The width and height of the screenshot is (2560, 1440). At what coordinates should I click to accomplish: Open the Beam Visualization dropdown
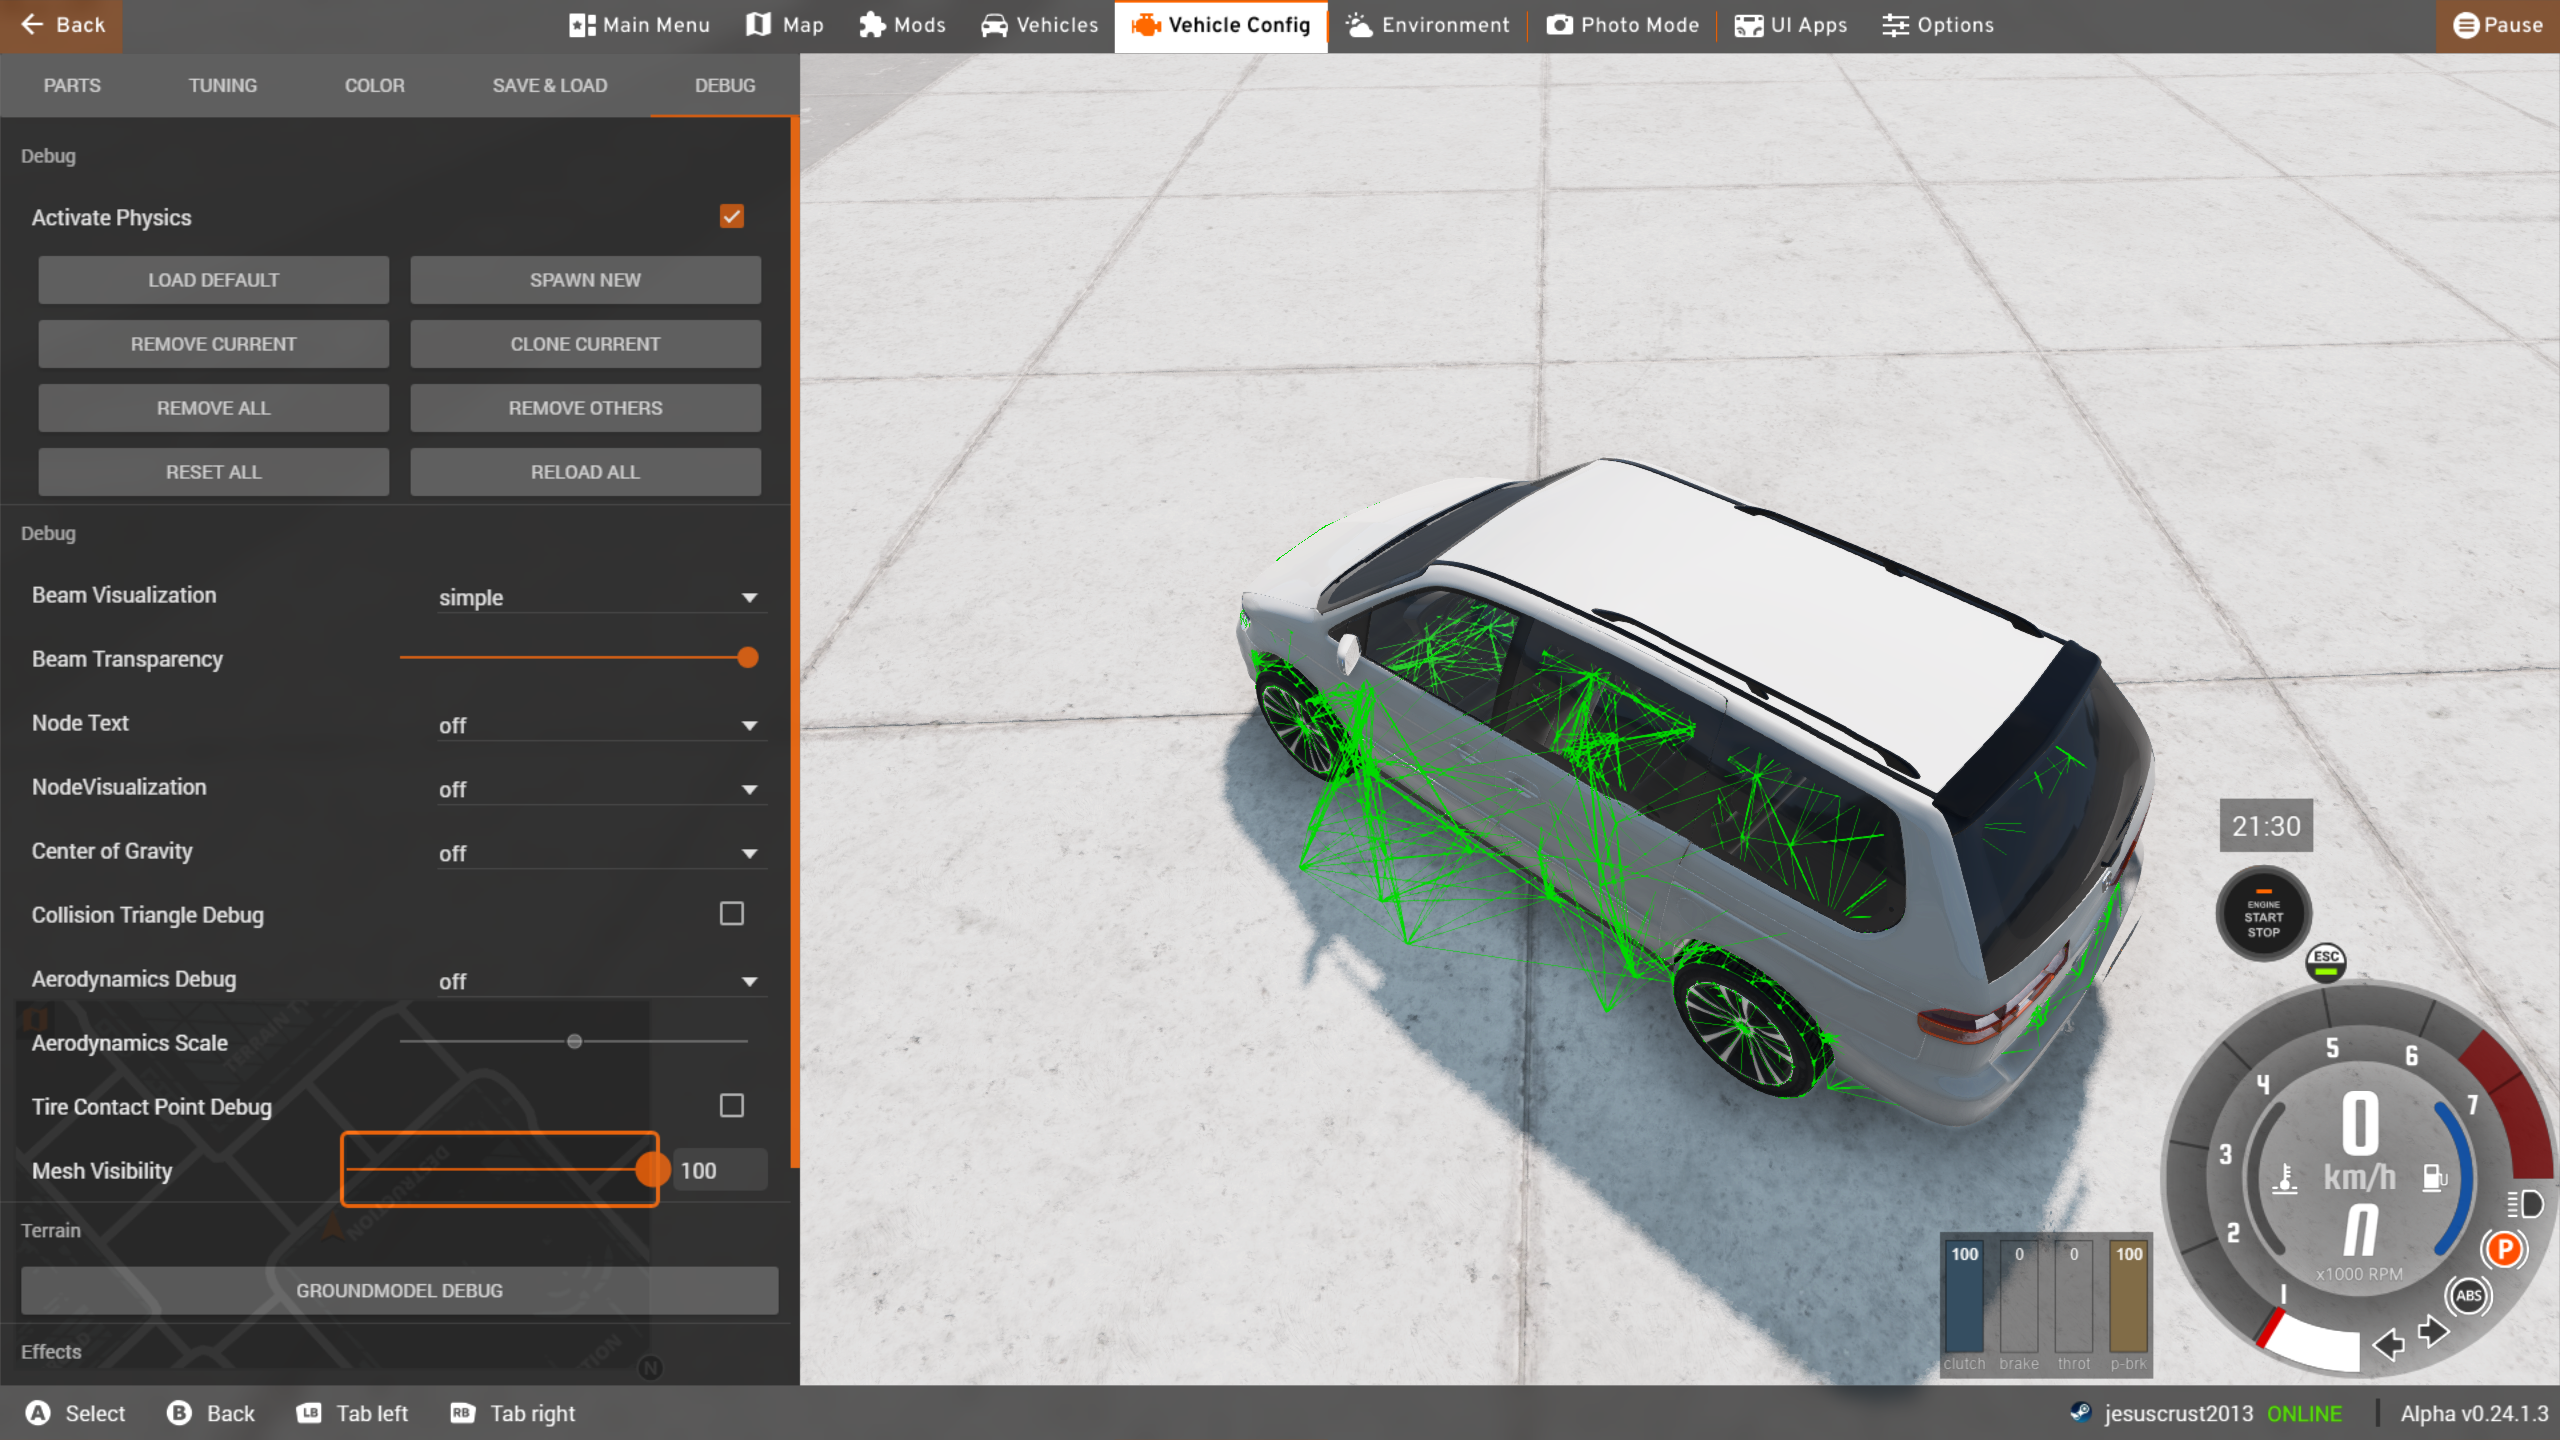(600, 598)
